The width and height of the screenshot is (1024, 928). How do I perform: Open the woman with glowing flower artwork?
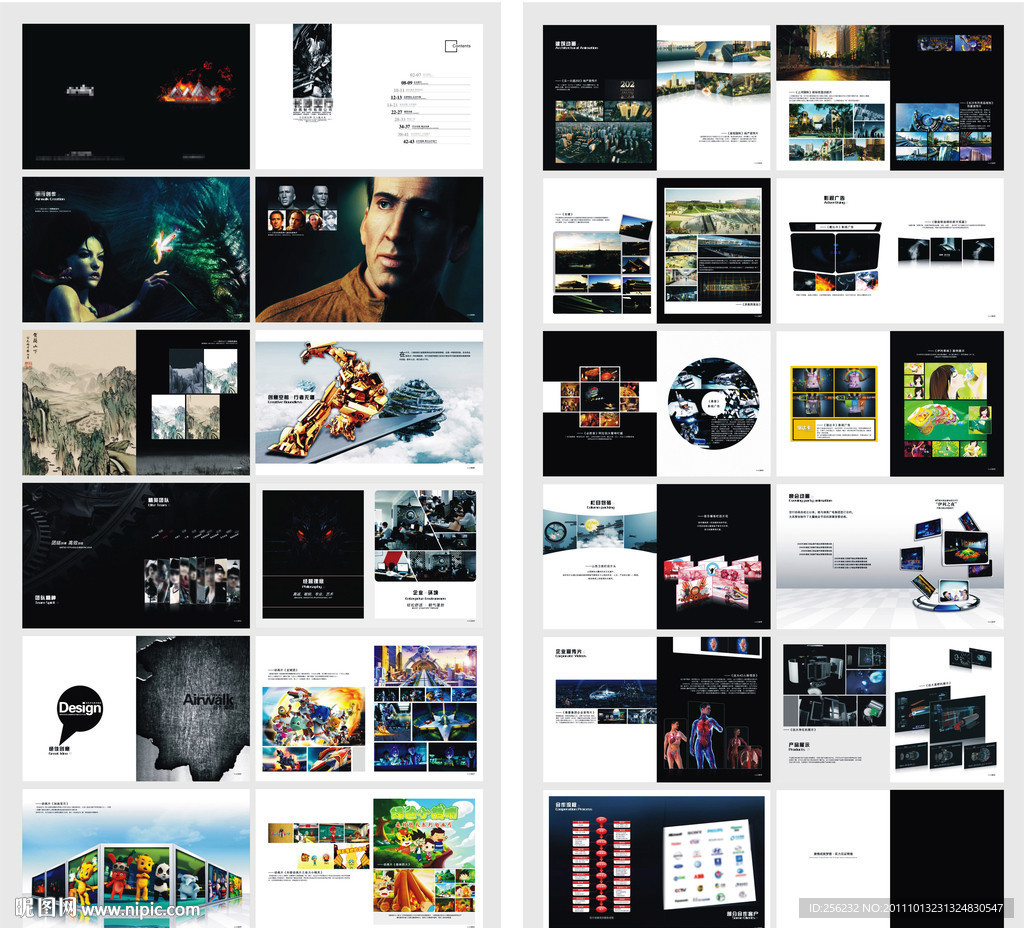pos(136,250)
